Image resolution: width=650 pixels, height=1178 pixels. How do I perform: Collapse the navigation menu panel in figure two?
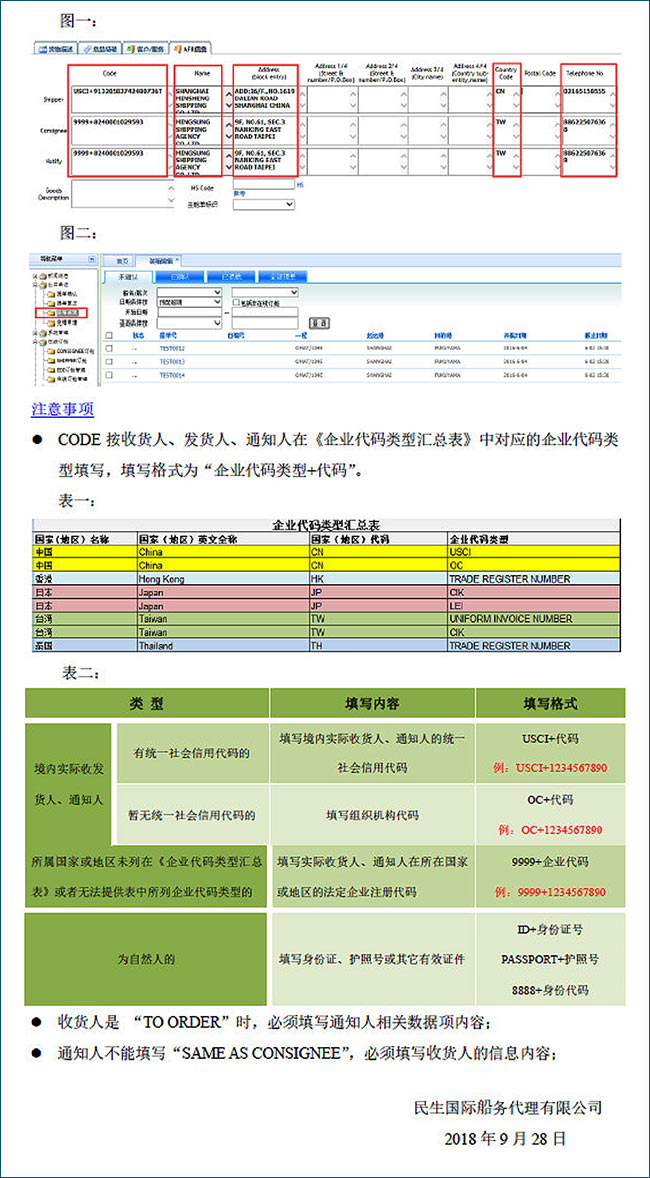tap(92, 259)
